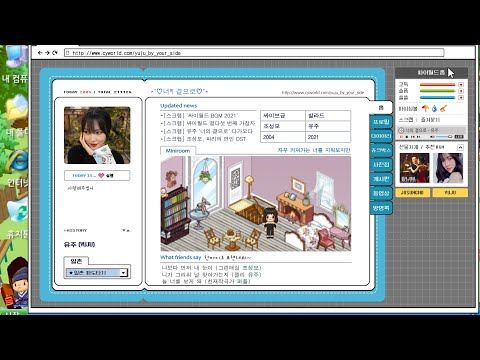Adjust the player volume slider
This screenshot has height=360, width=480.
coord(444,137)
